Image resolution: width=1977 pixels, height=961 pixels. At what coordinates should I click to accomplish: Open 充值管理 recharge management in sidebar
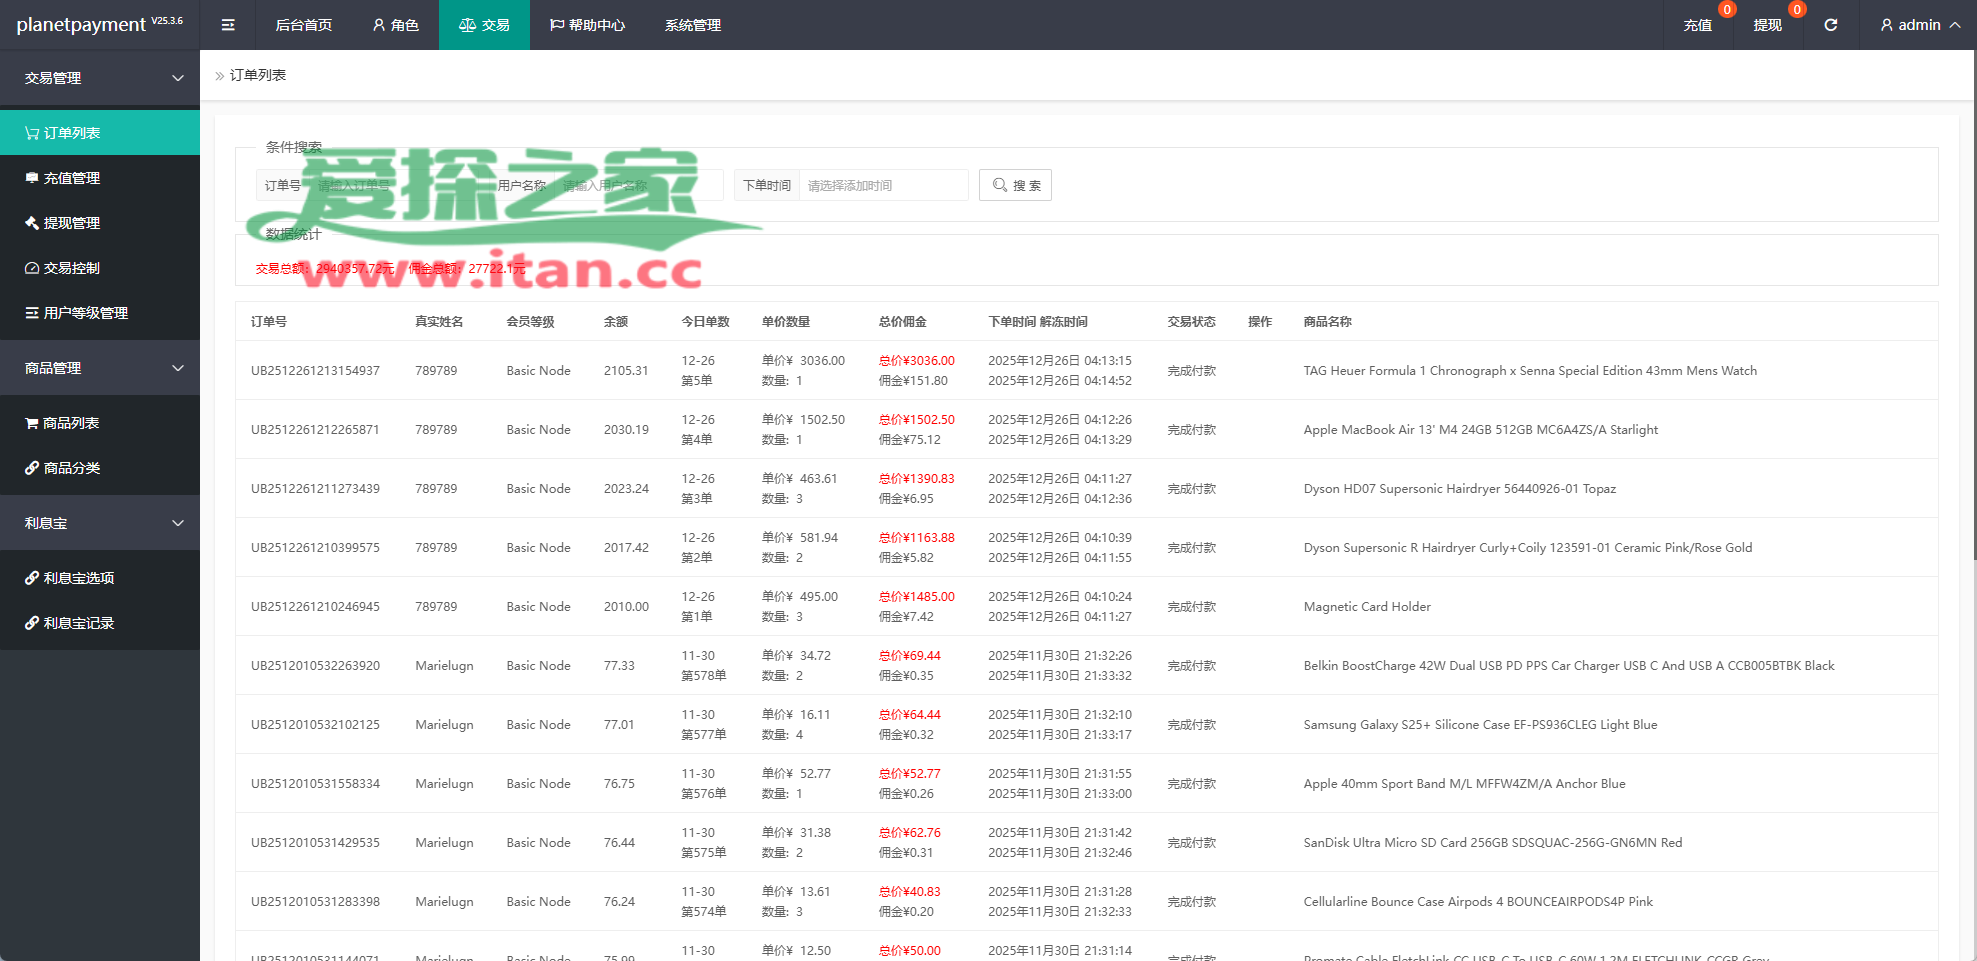click(72, 178)
